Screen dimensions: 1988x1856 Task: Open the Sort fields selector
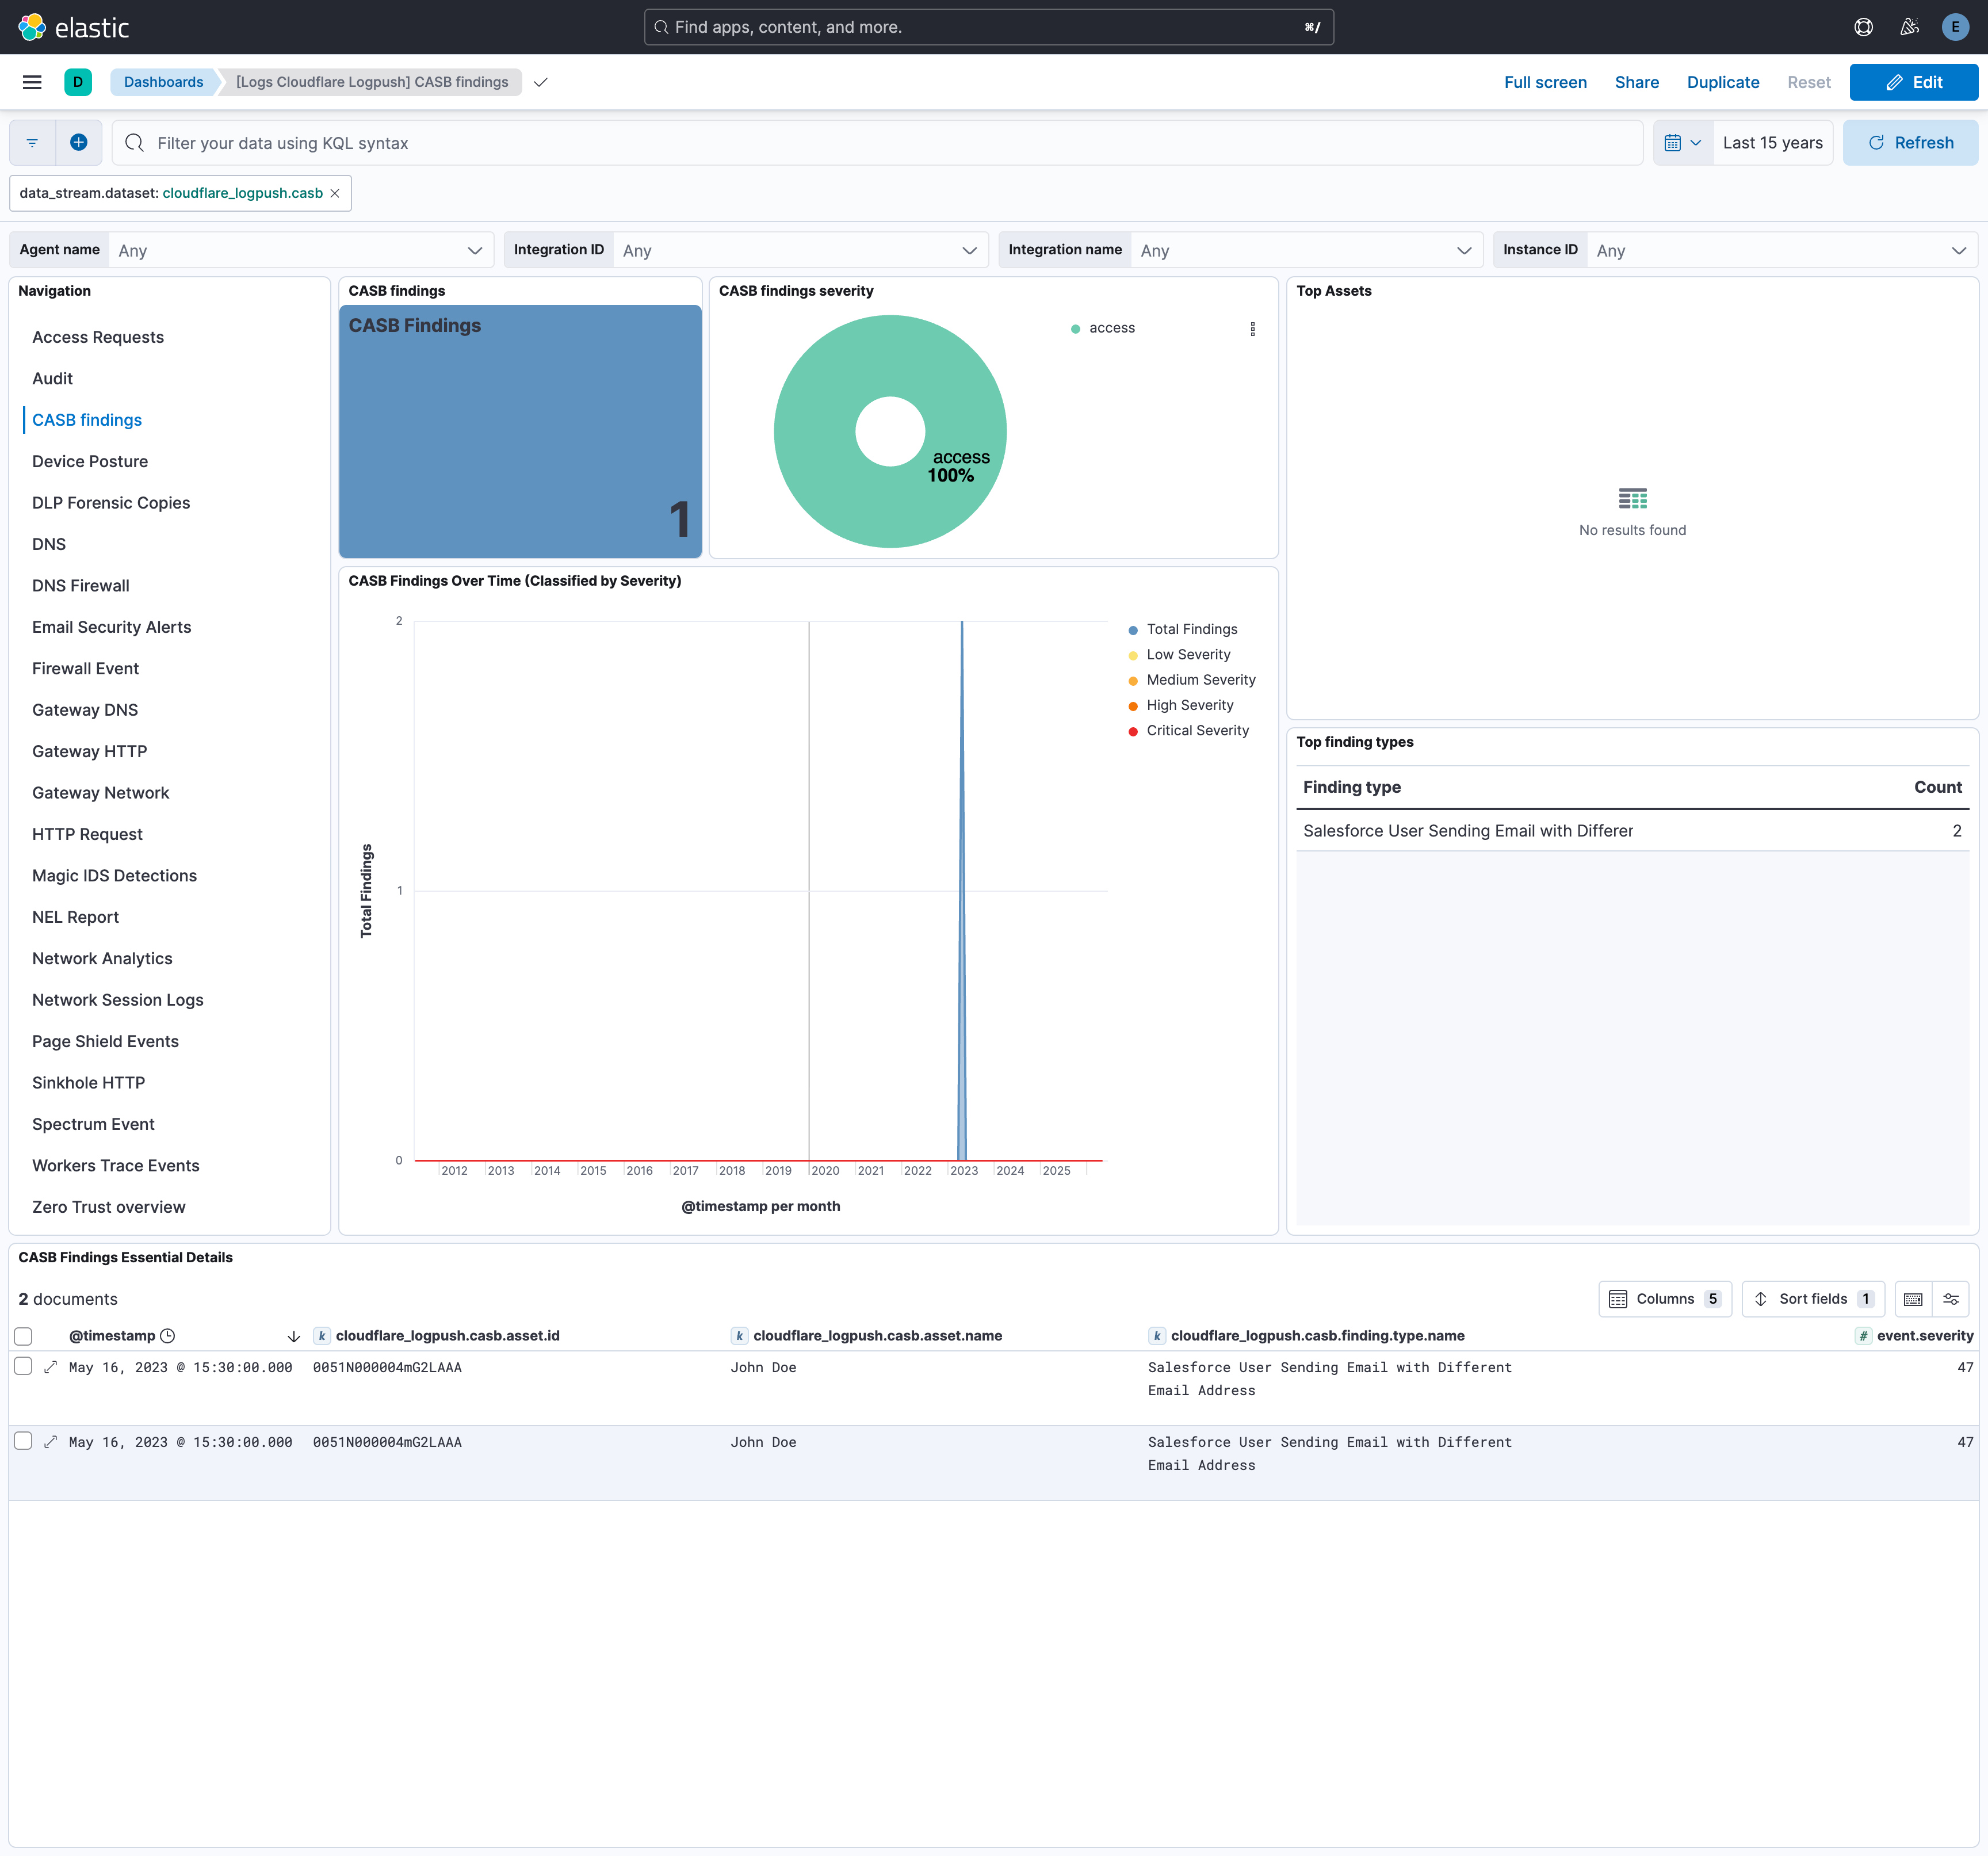(x=1813, y=1299)
